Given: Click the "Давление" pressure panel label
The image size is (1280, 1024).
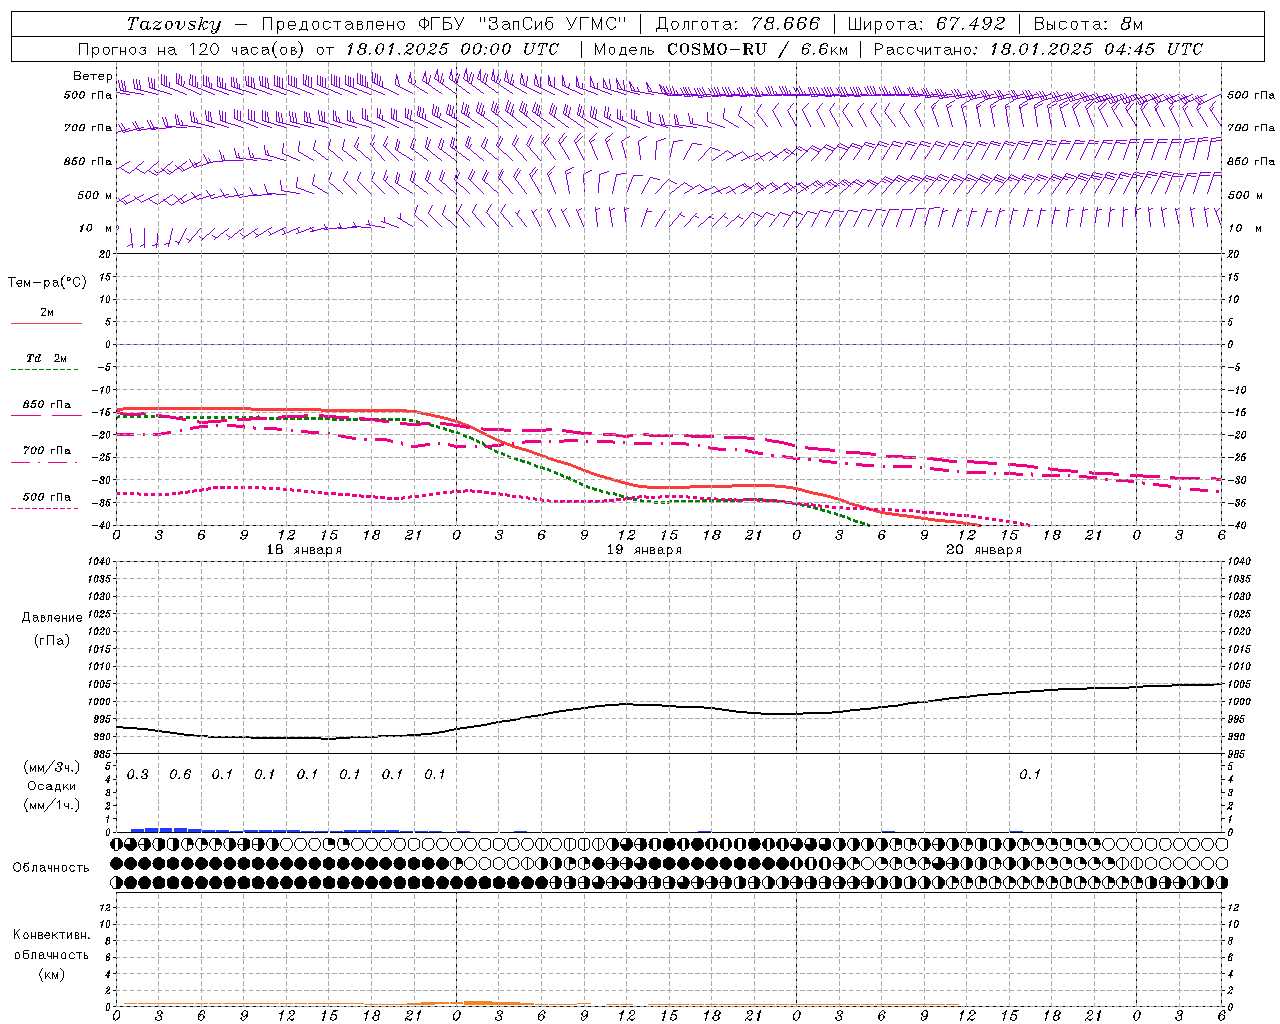Looking at the screenshot, I should pyautogui.click(x=52, y=618).
